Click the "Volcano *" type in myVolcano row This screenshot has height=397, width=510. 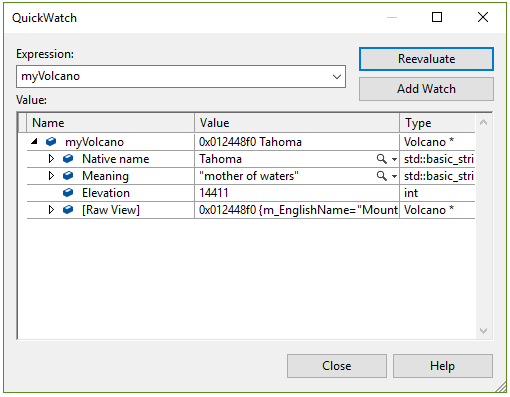[x=429, y=142]
